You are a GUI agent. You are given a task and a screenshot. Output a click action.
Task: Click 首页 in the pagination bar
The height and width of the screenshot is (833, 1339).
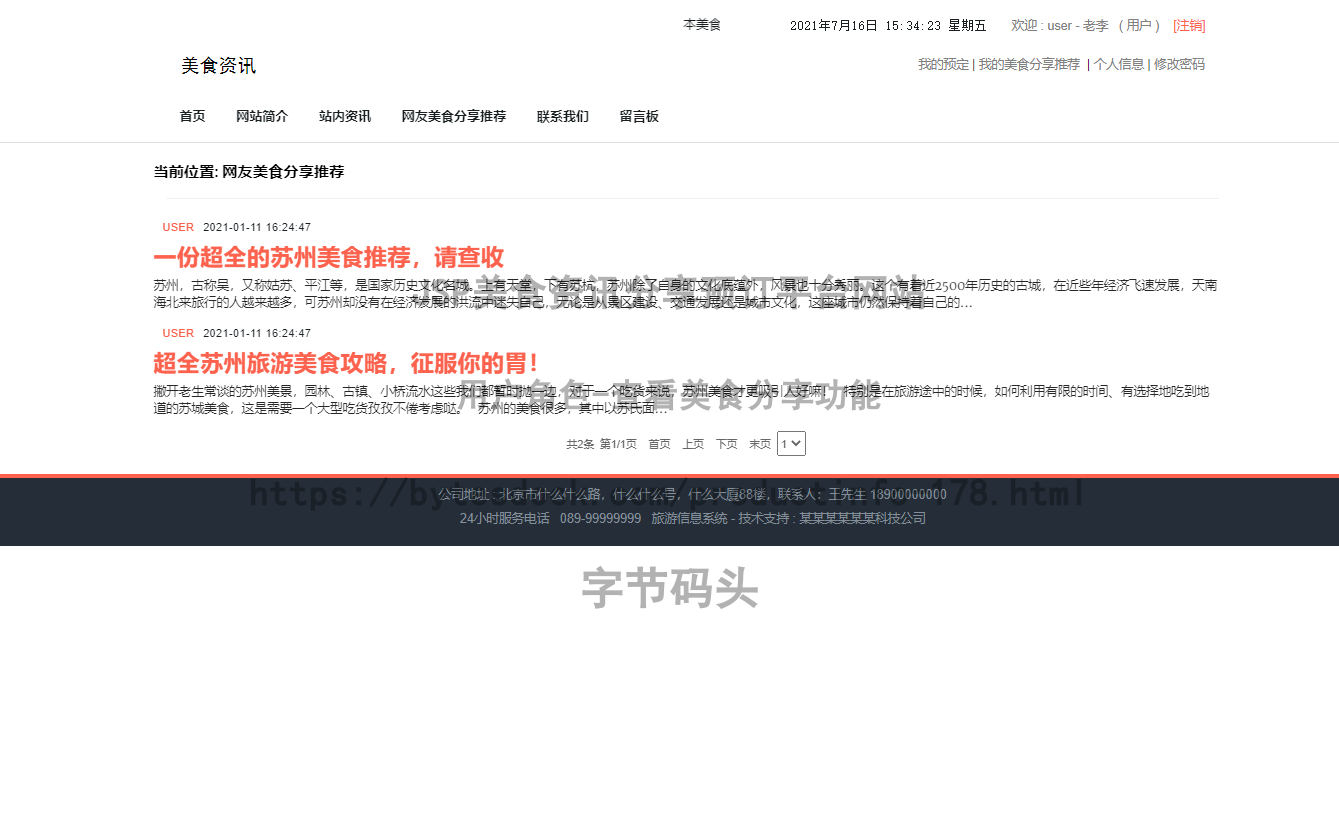(659, 443)
